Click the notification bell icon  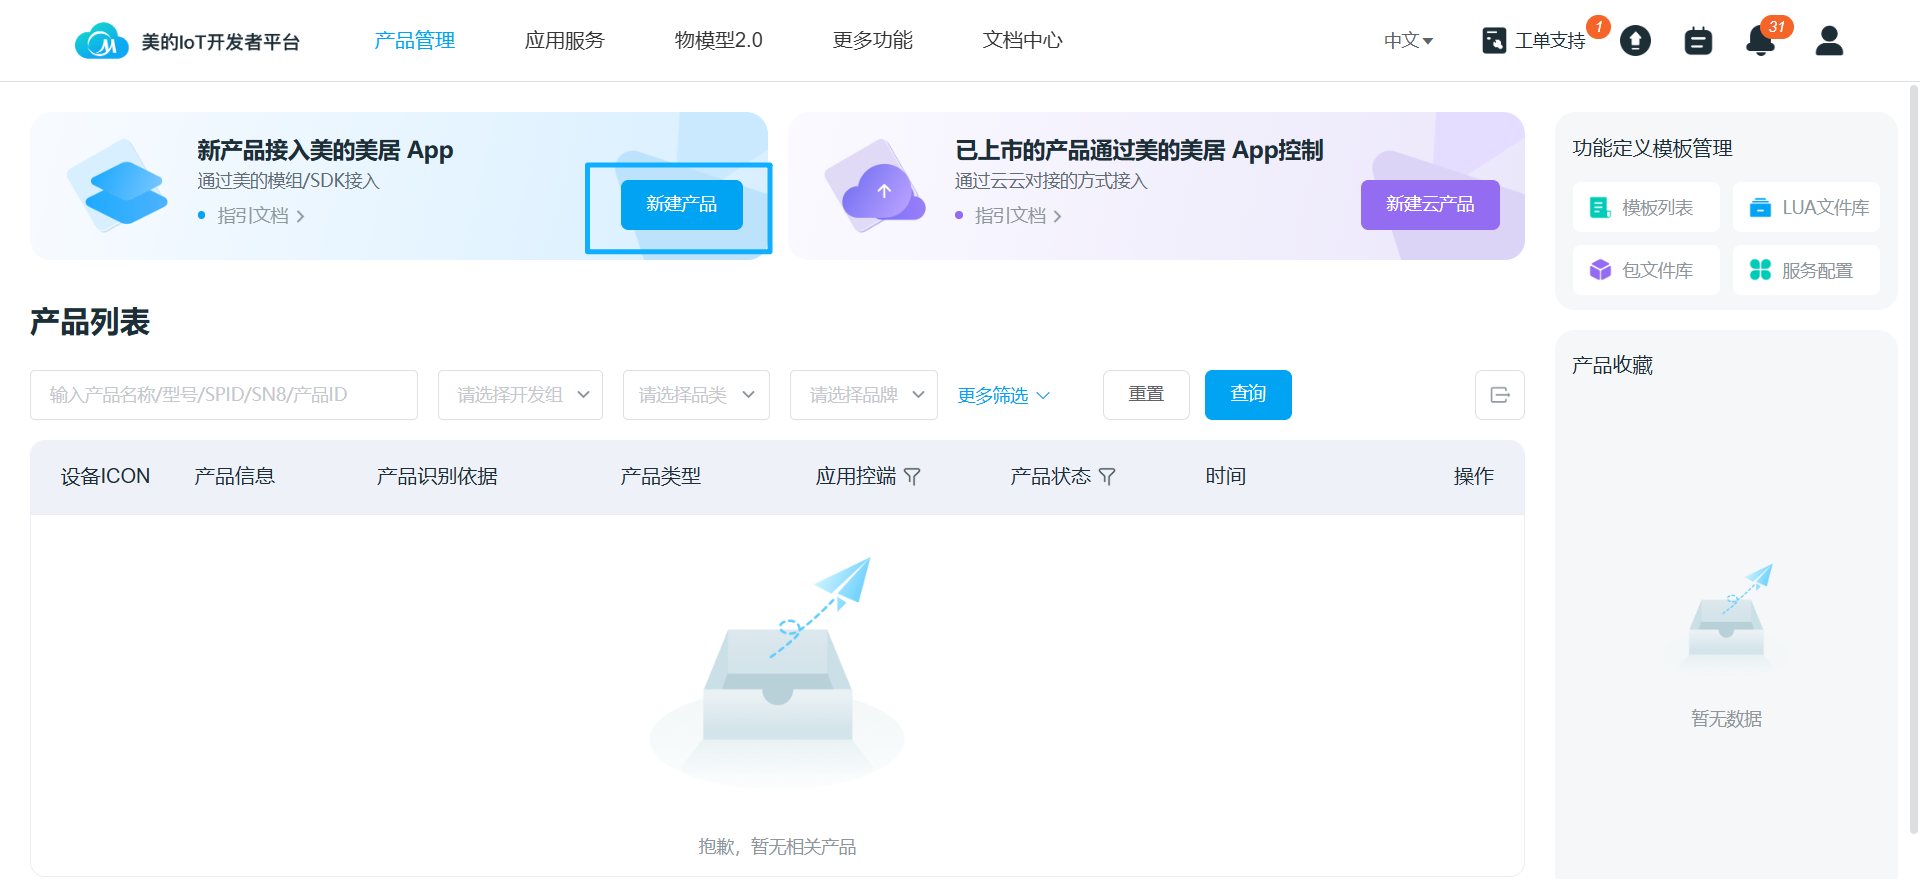1760,41
